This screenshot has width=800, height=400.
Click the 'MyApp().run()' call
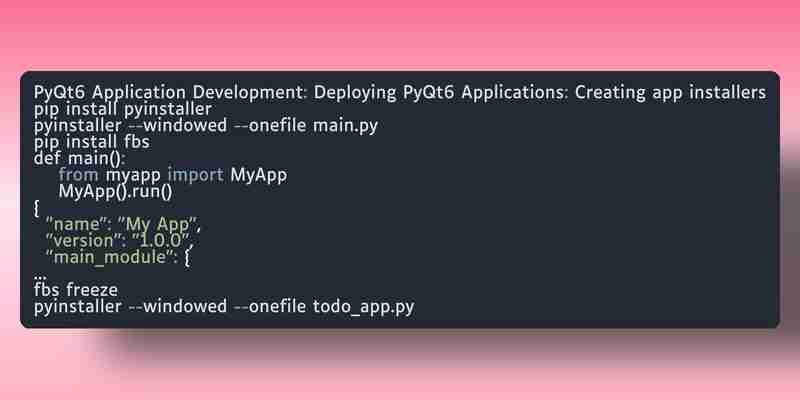click(x=115, y=192)
